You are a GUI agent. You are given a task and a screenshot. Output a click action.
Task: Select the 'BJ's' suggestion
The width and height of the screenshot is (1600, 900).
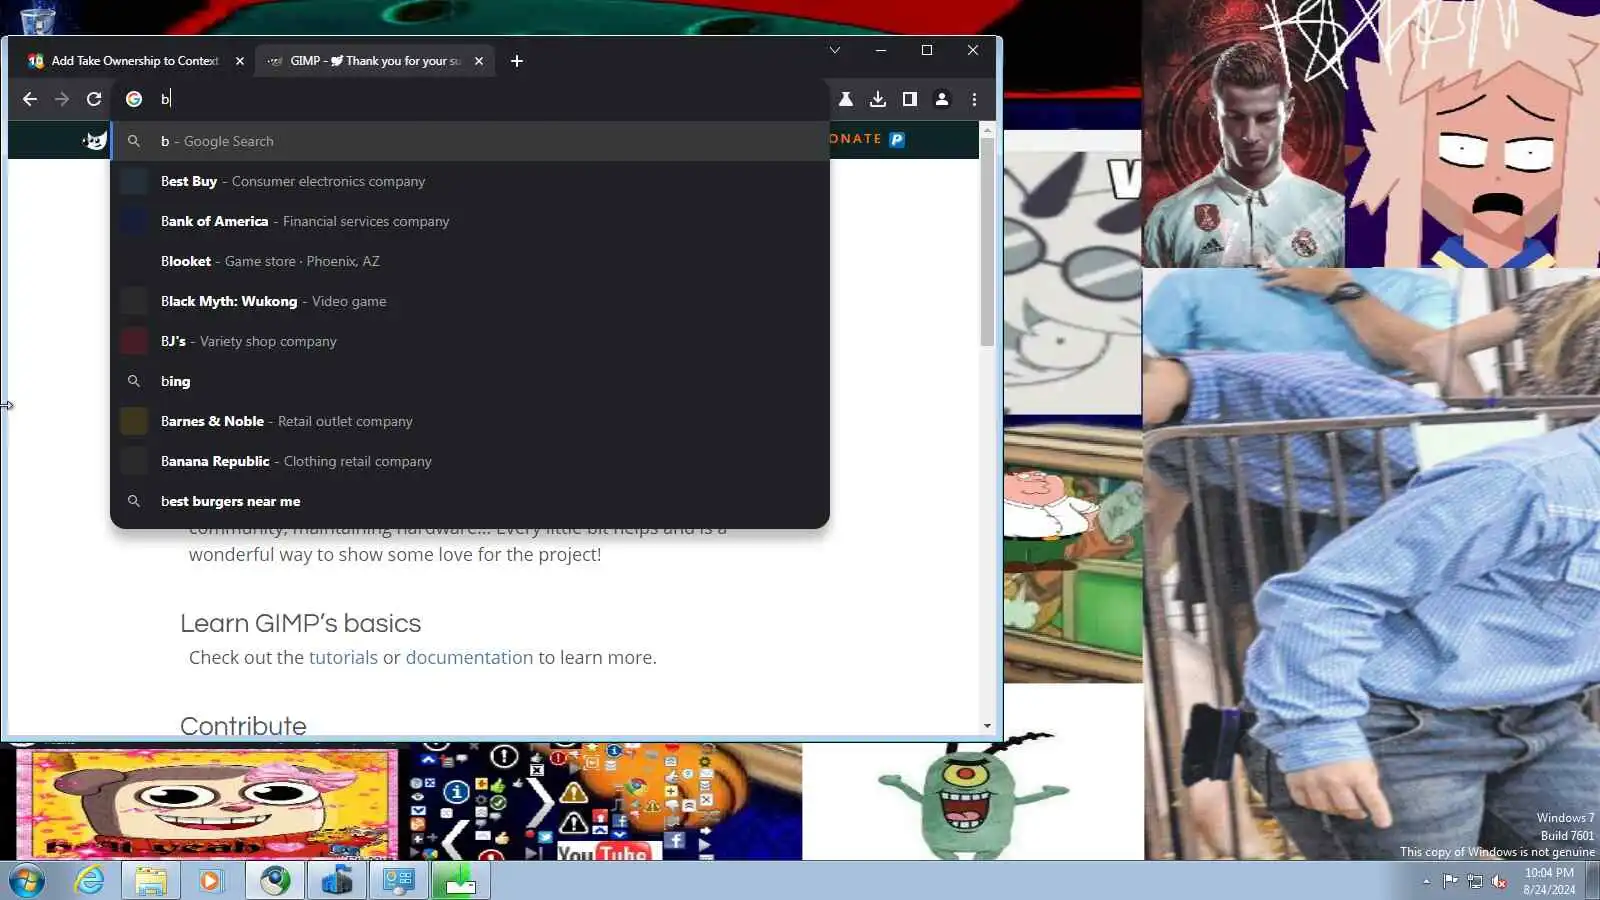pos(470,341)
